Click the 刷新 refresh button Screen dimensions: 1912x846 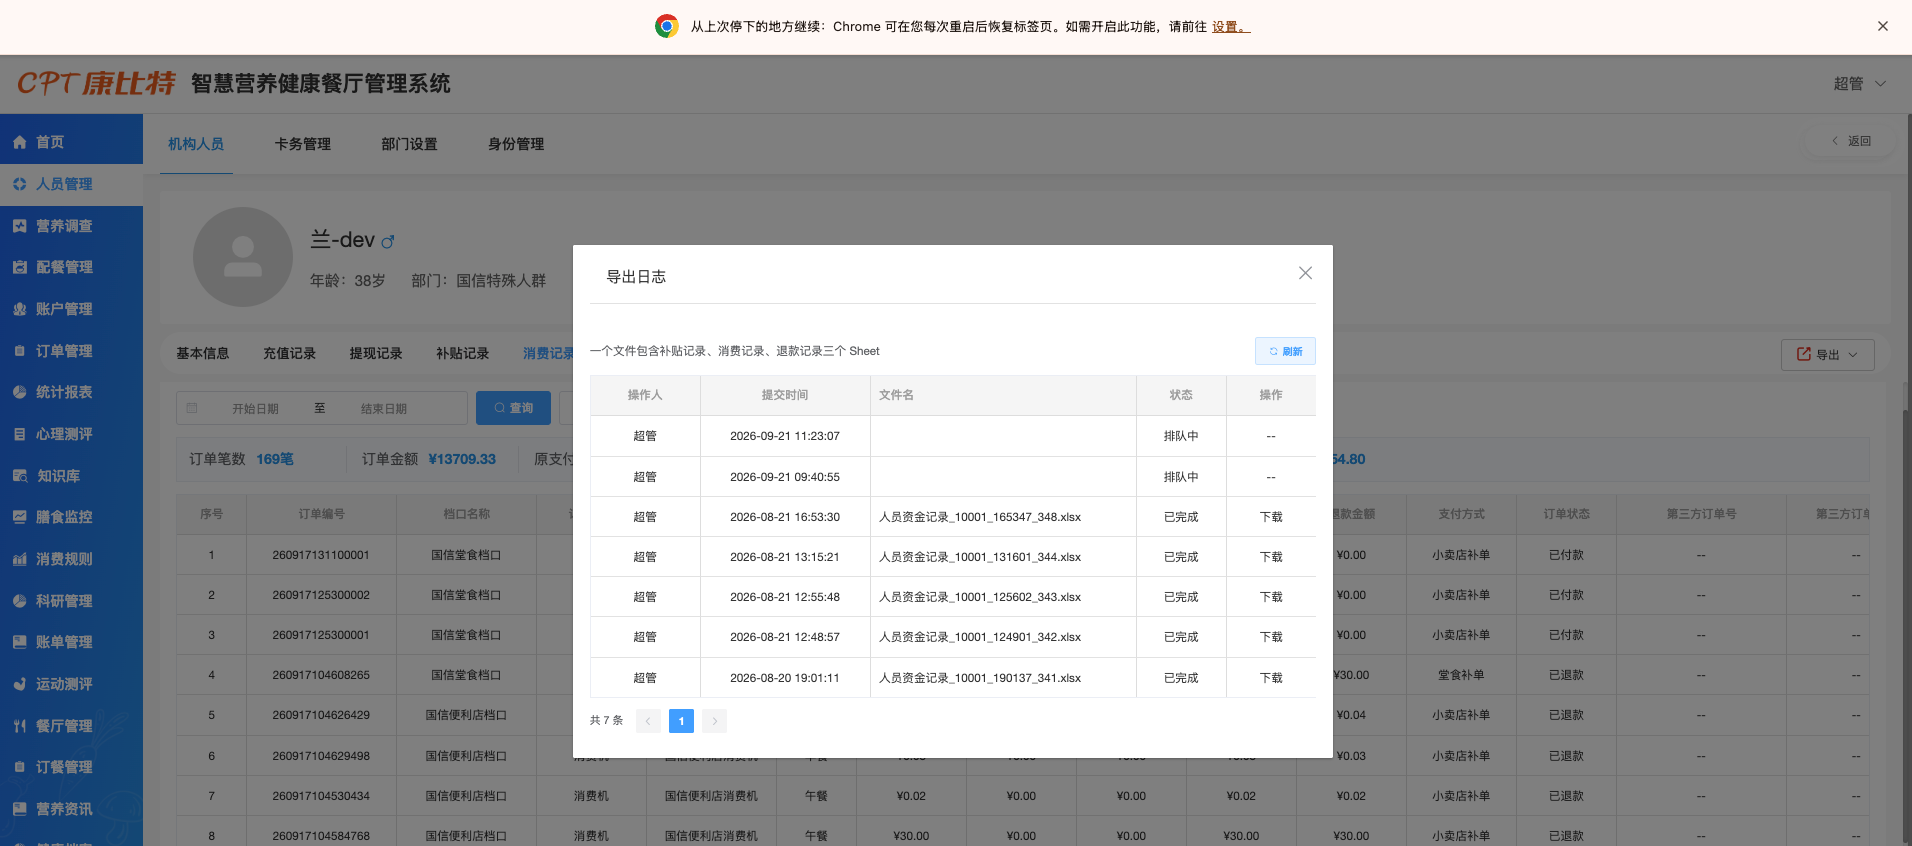click(1285, 351)
